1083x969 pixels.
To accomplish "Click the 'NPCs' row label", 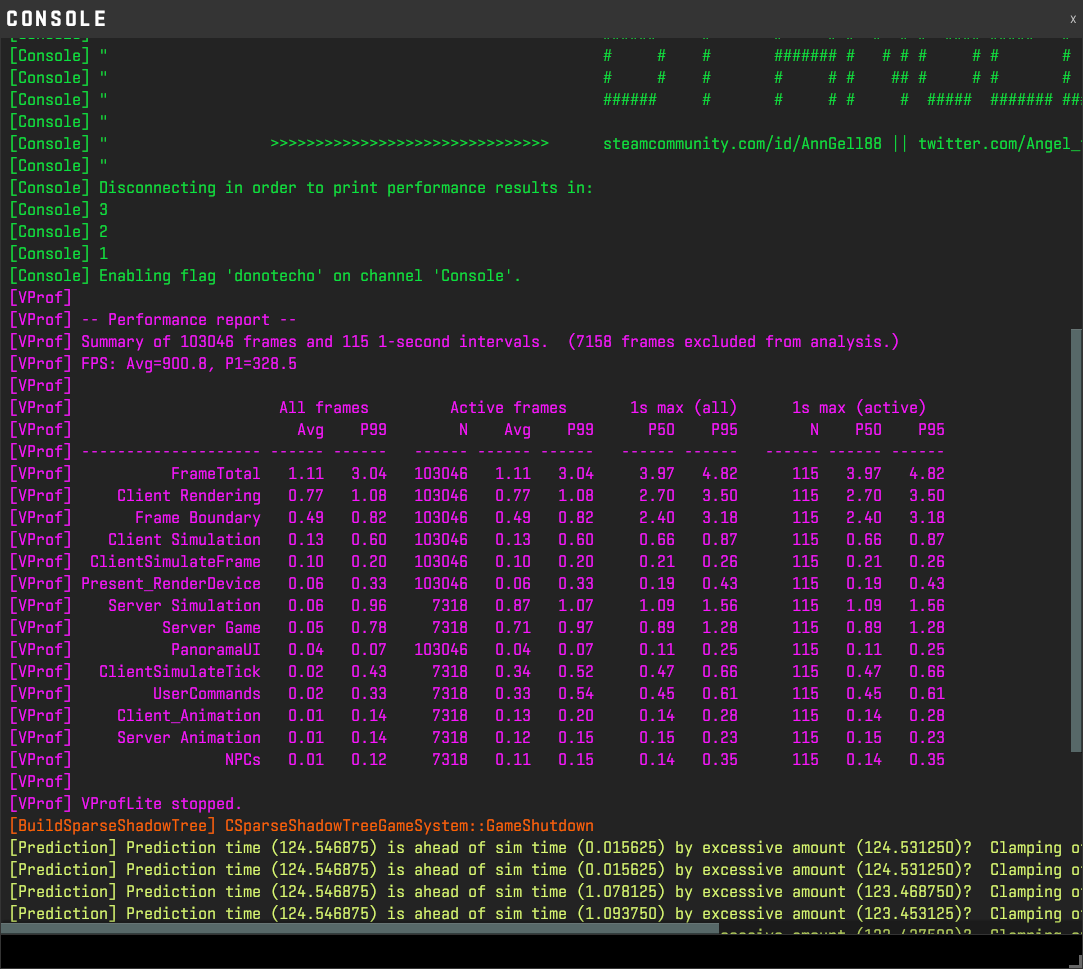I will click(242, 760).
